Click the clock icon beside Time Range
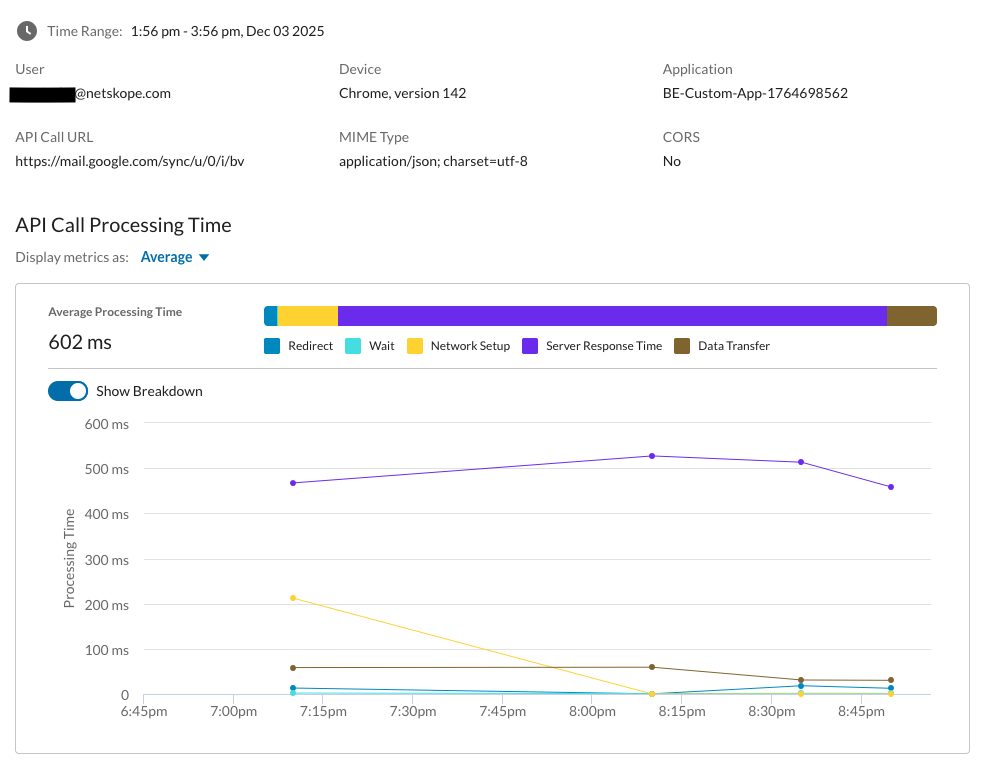984x765 pixels. (27, 31)
